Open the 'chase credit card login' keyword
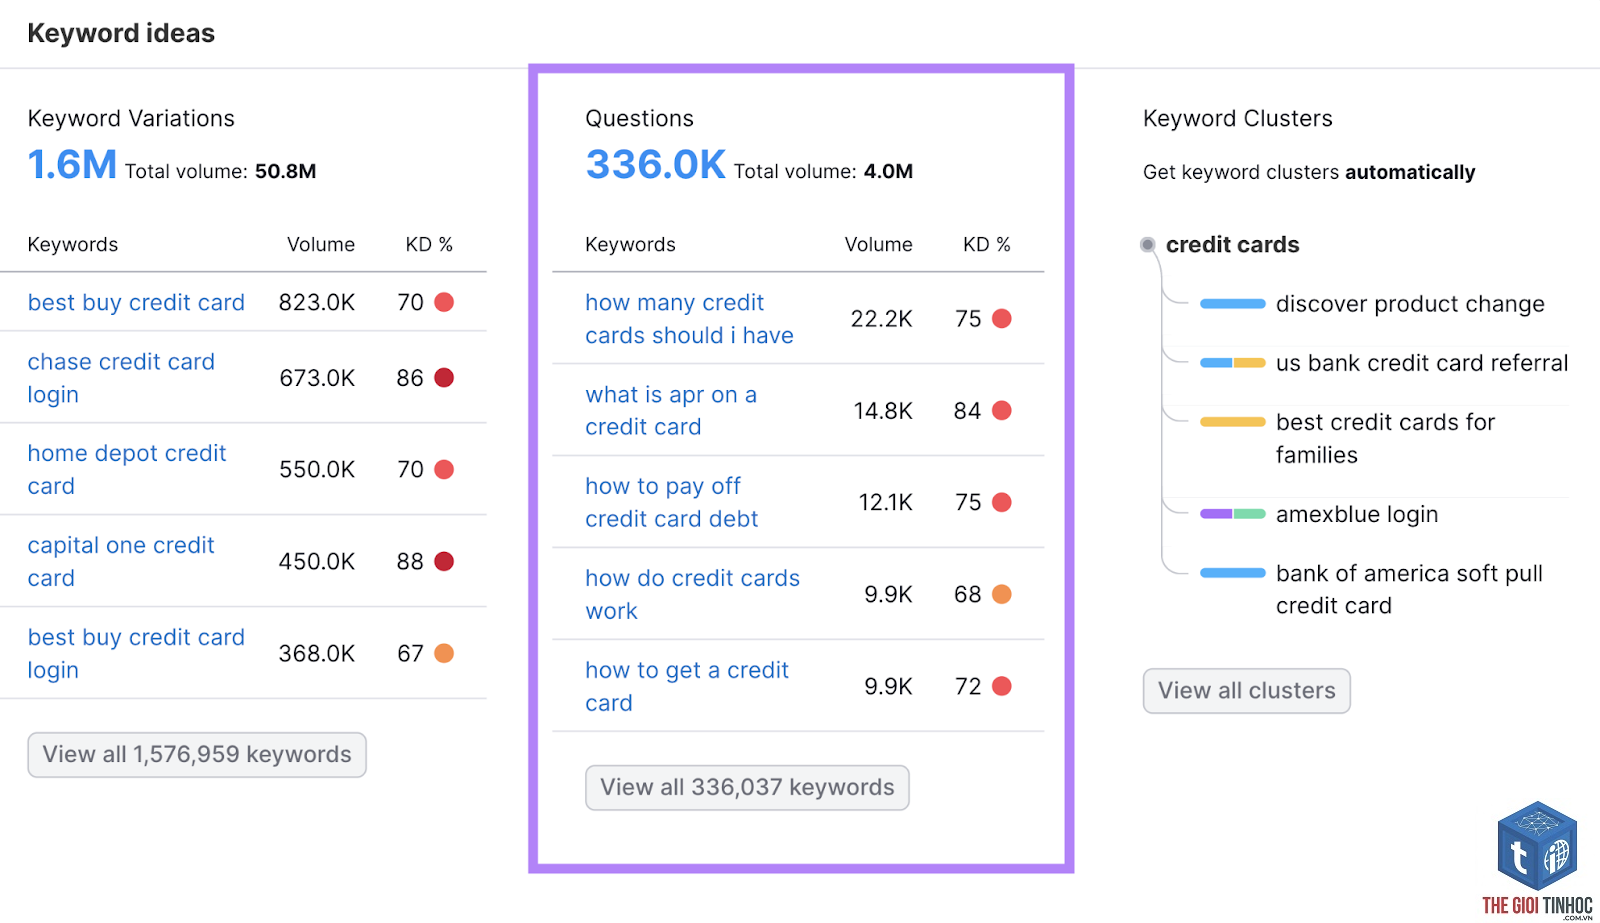This screenshot has width=1600, height=923. point(121,378)
